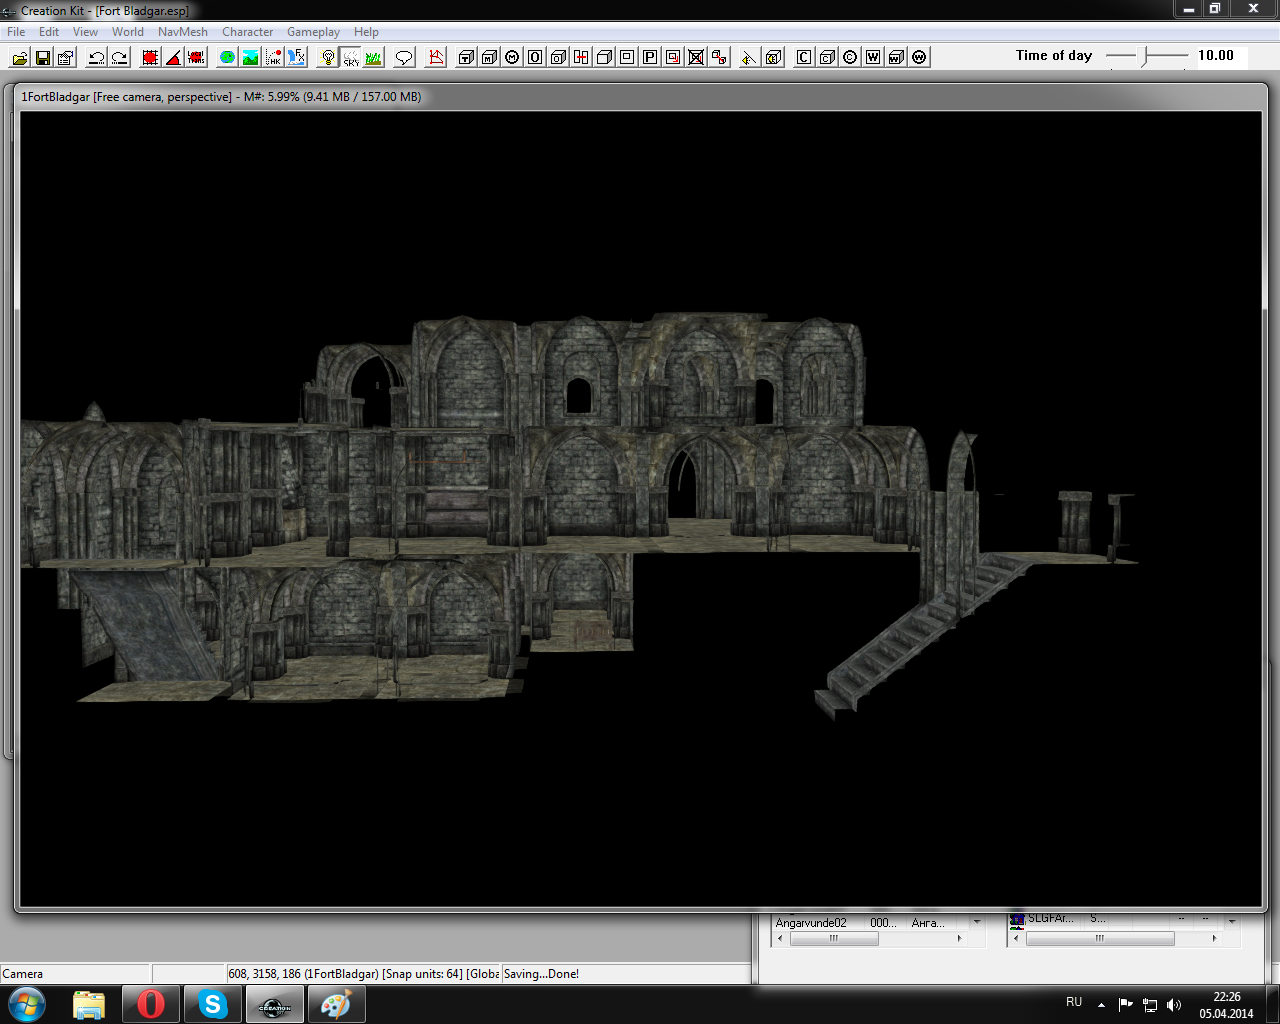Click the horizontal scrollbar under SLGFAr list
Viewport: 1280px width, 1024px height.
(1115, 939)
